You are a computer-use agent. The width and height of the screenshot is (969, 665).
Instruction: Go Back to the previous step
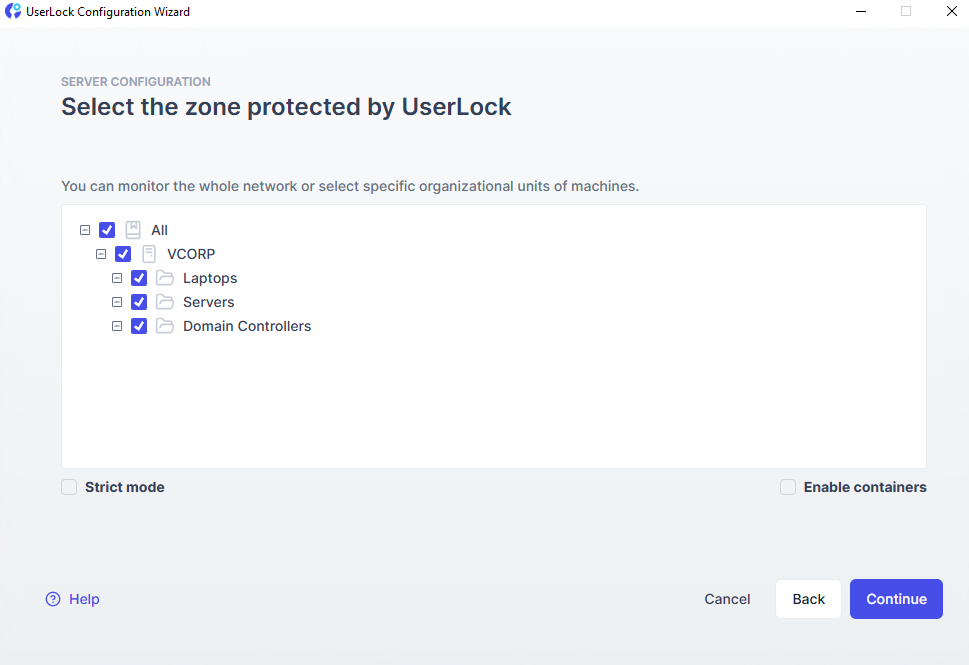808,599
